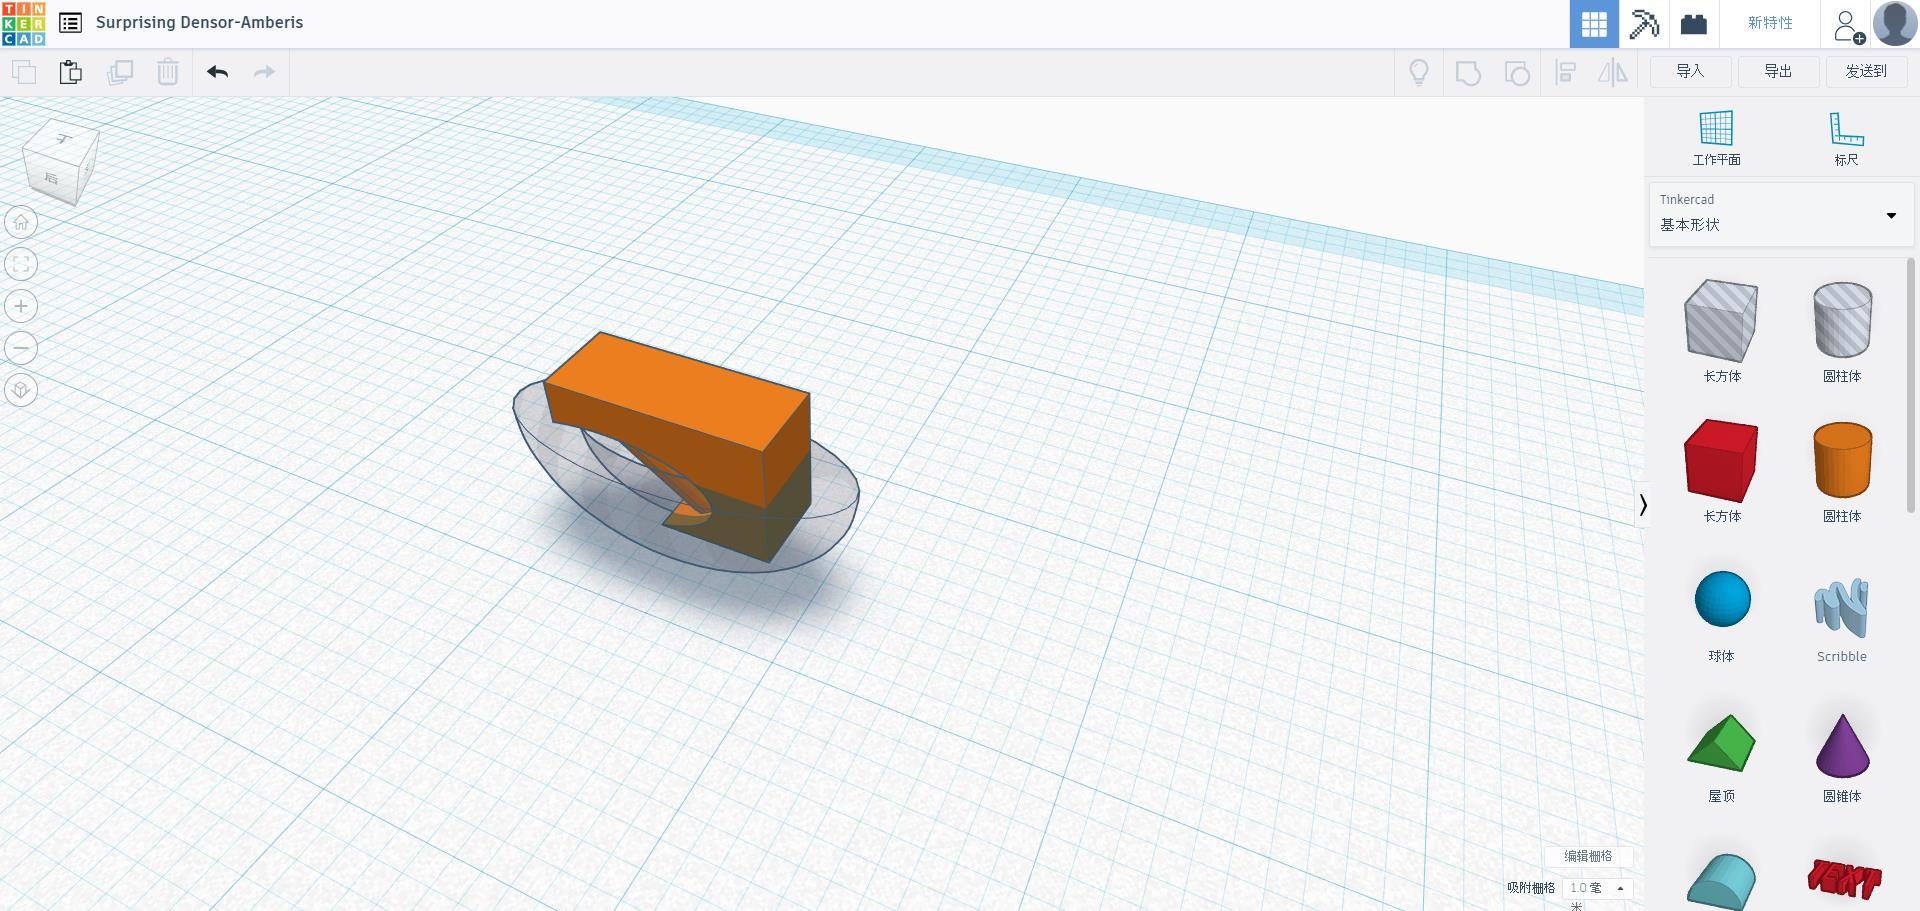Click the Group shapes icon
Viewport: 1920px width, 911px height.
point(1468,73)
